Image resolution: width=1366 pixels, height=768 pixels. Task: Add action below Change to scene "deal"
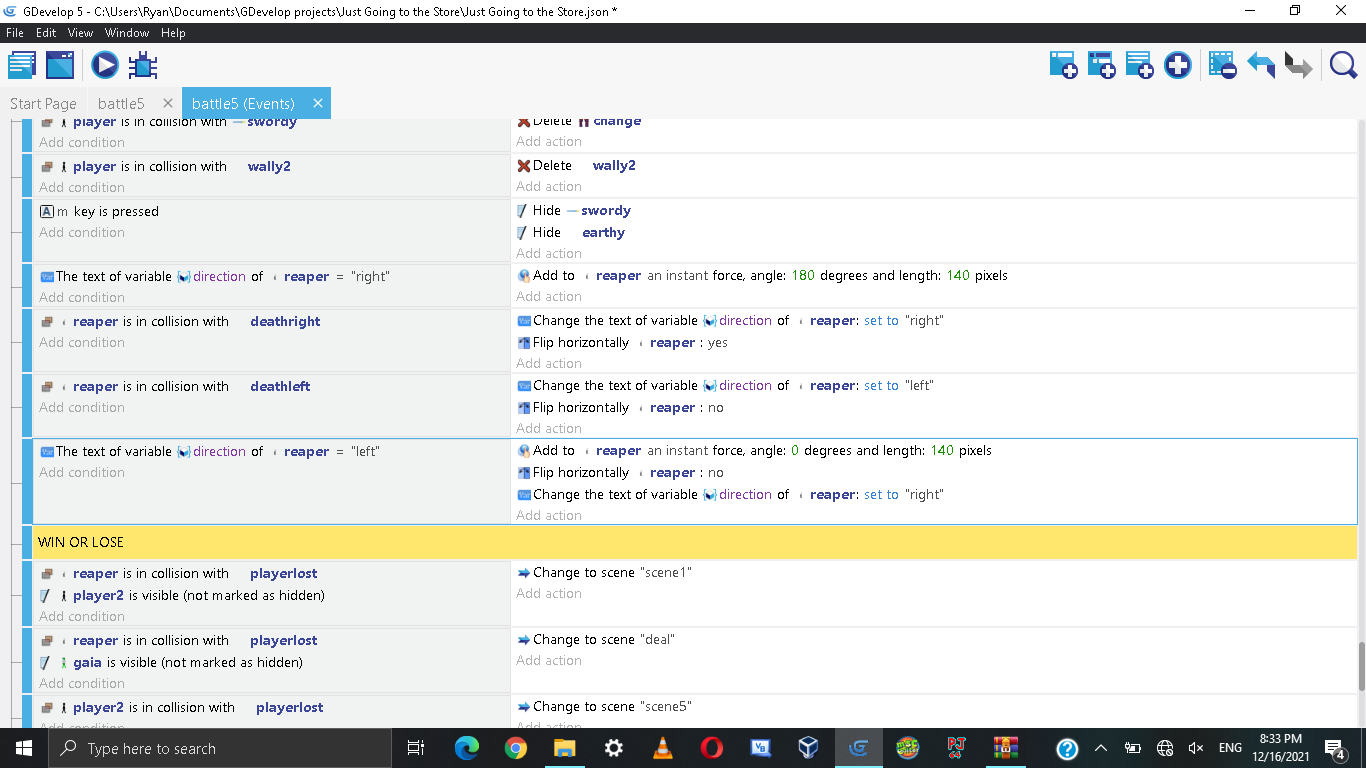[549, 660]
